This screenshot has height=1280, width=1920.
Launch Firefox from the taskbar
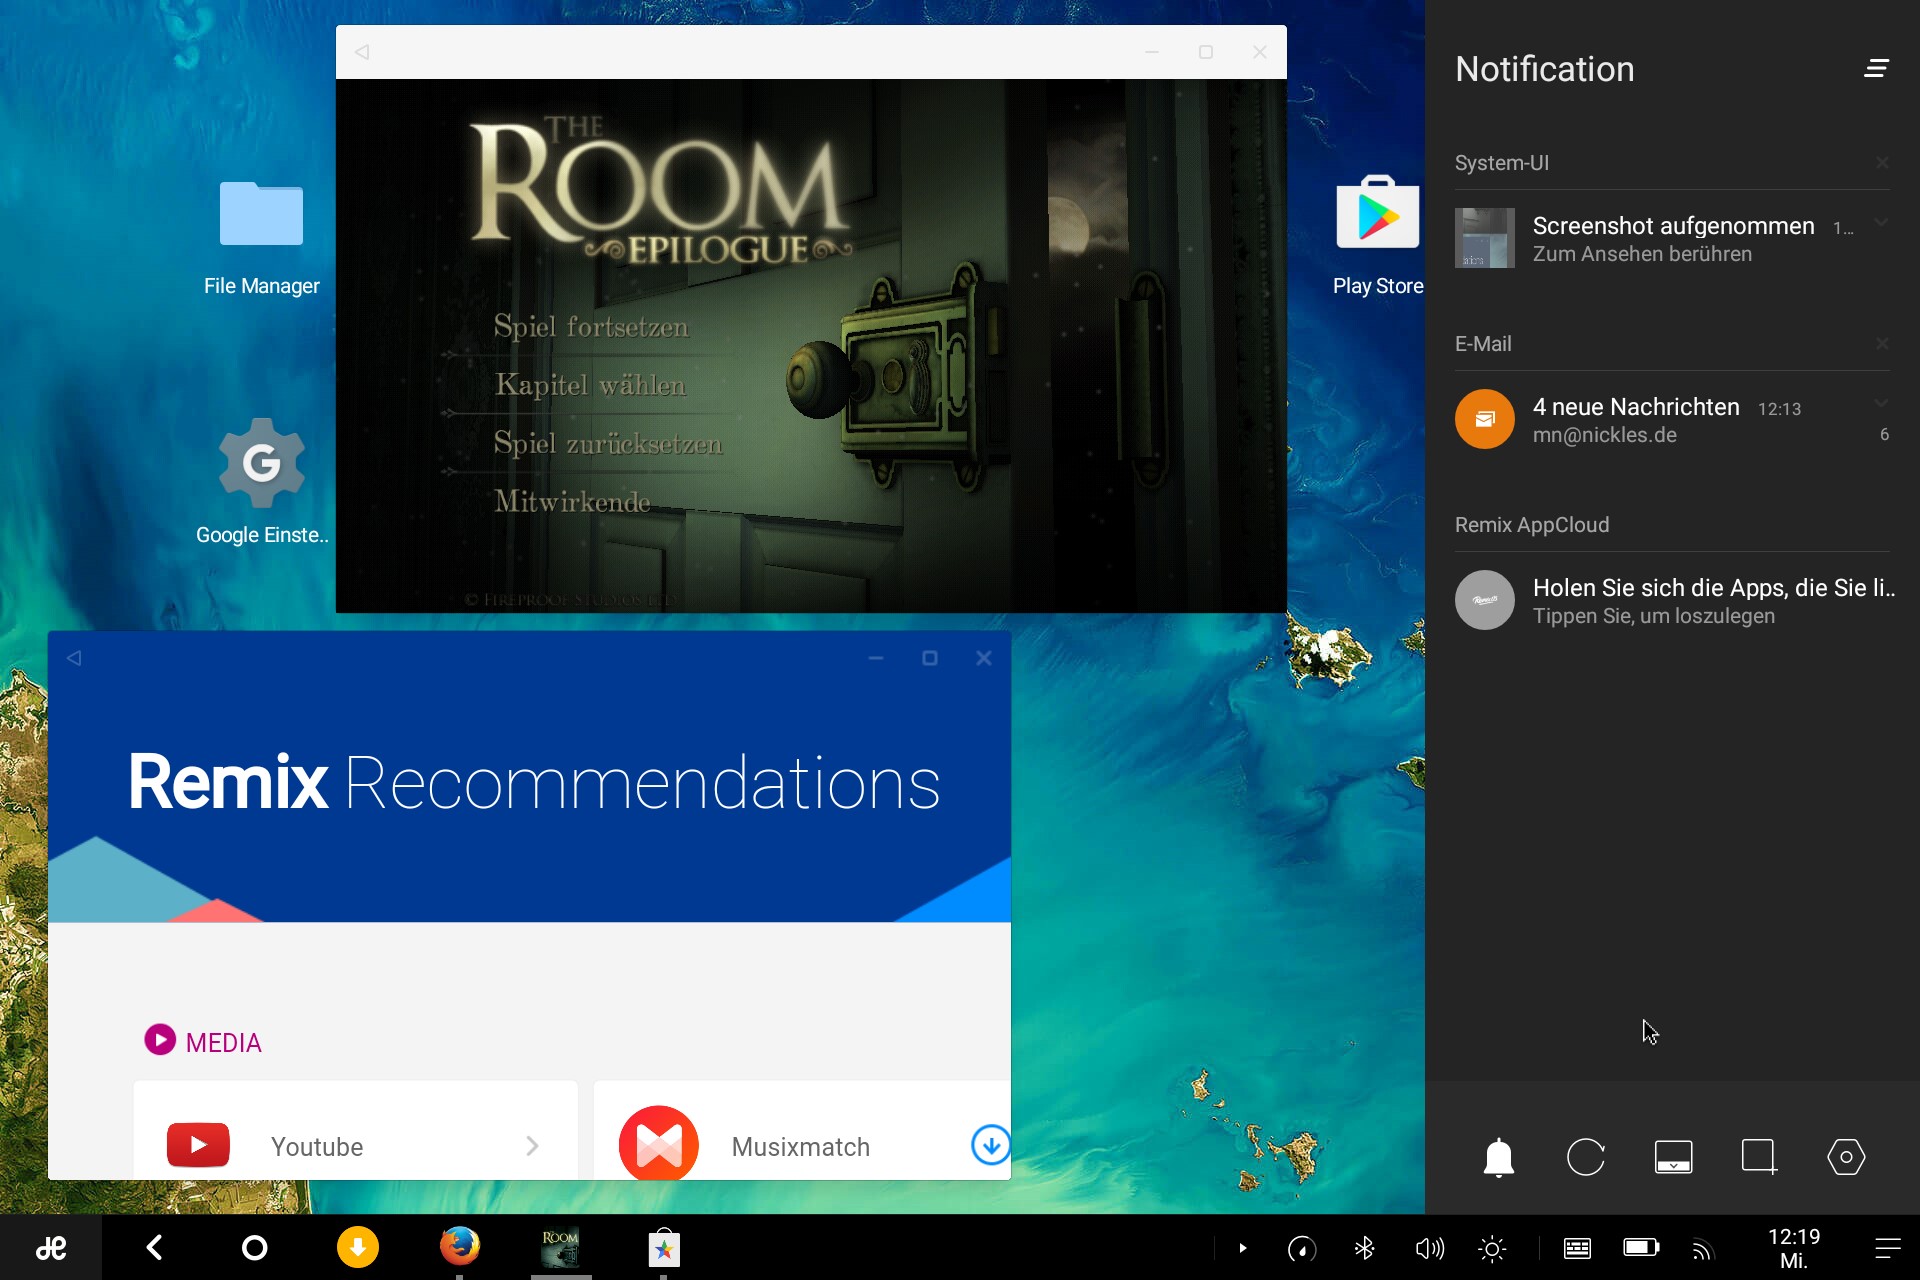(x=460, y=1247)
